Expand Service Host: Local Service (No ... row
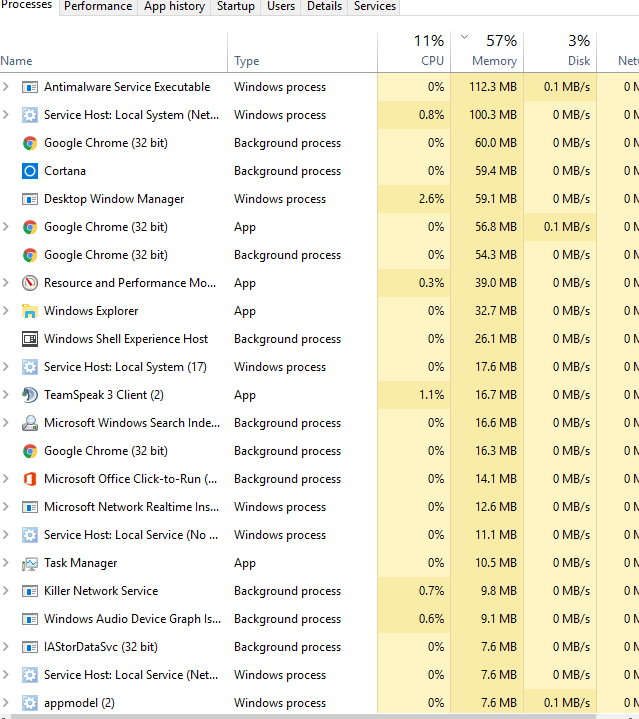The width and height of the screenshot is (639, 719). (x=6, y=534)
